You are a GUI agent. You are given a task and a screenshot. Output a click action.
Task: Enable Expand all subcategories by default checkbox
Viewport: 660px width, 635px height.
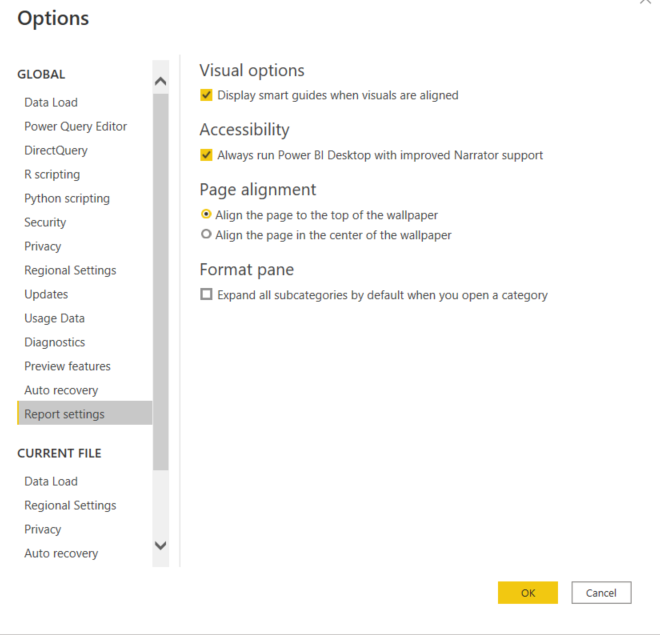(x=206, y=295)
